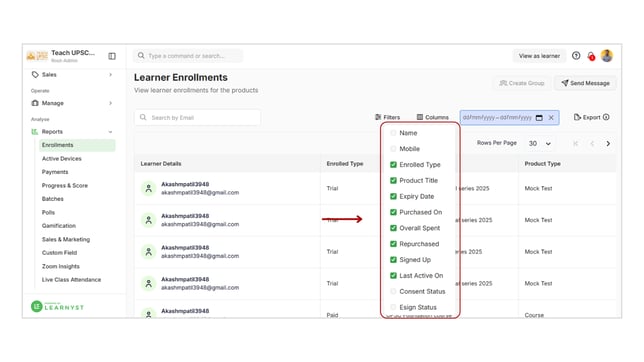This screenshot has height=362, width=644.
Task: Open Payments report
Action: point(55,172)
